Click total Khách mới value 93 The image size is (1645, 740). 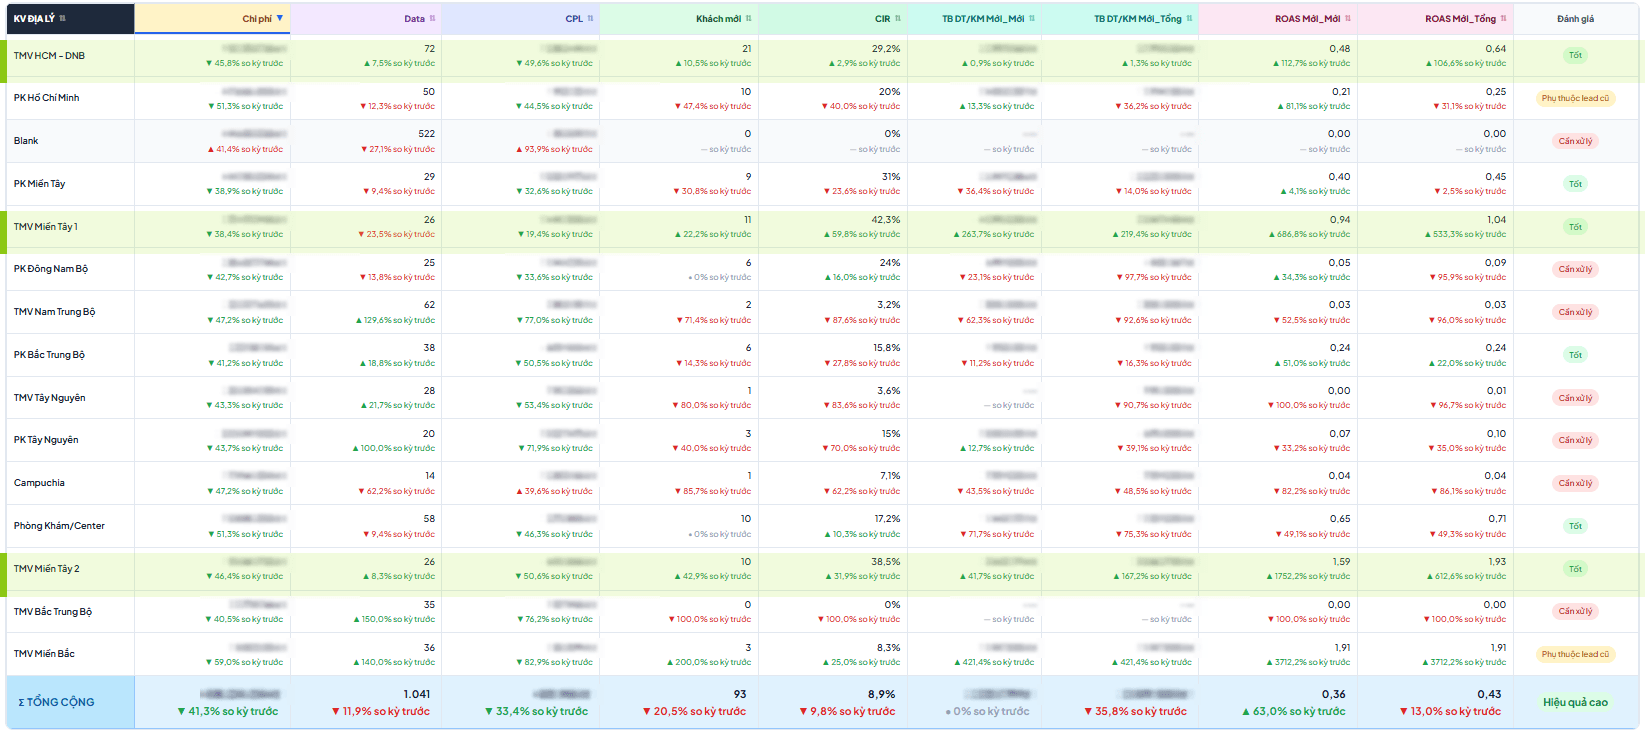coord(740,694)
